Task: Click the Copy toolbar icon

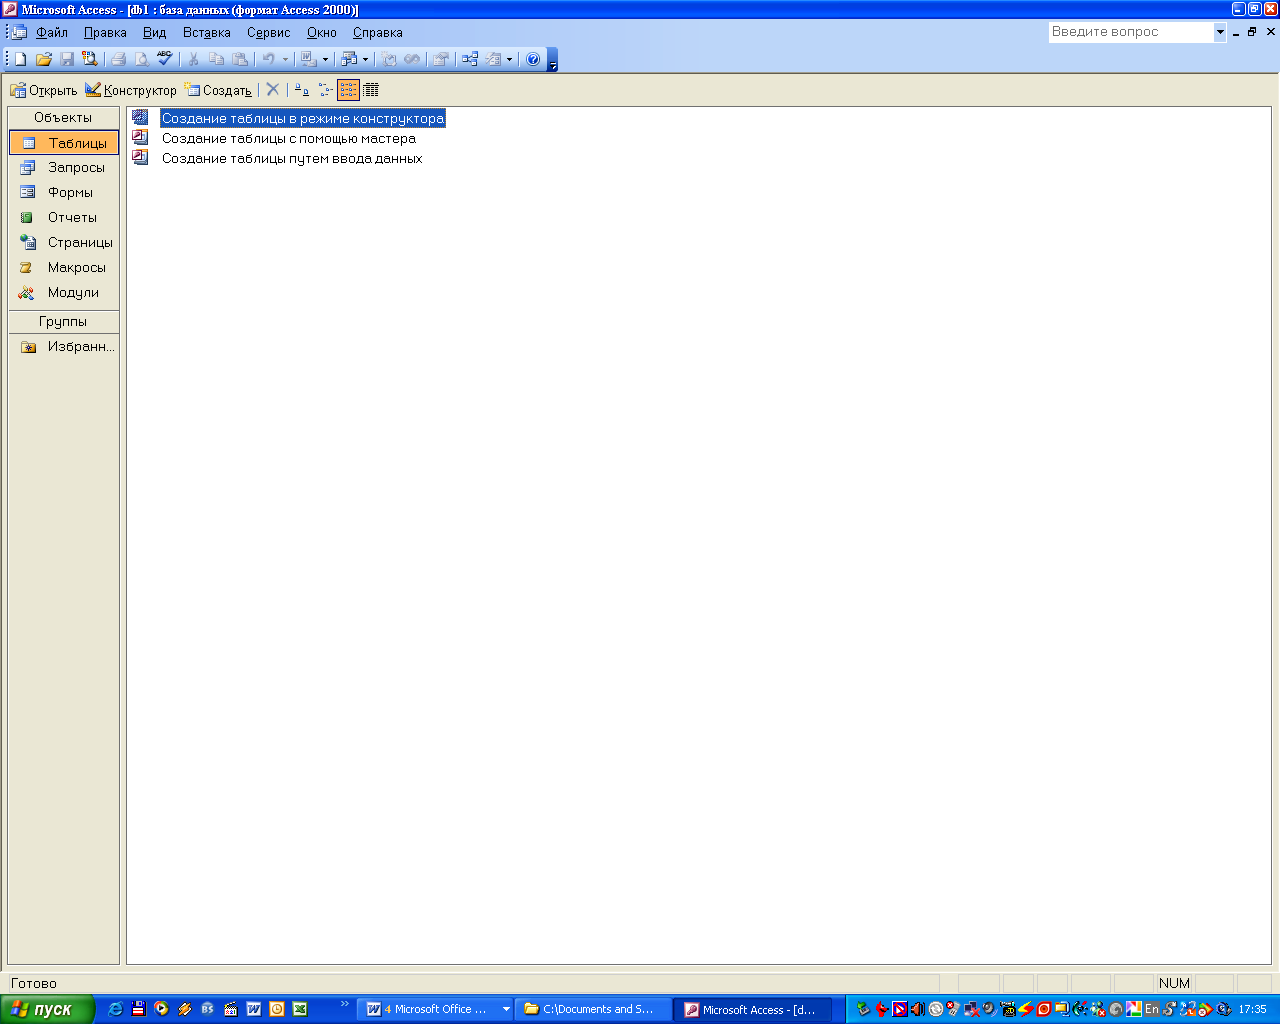Action: 217,59
